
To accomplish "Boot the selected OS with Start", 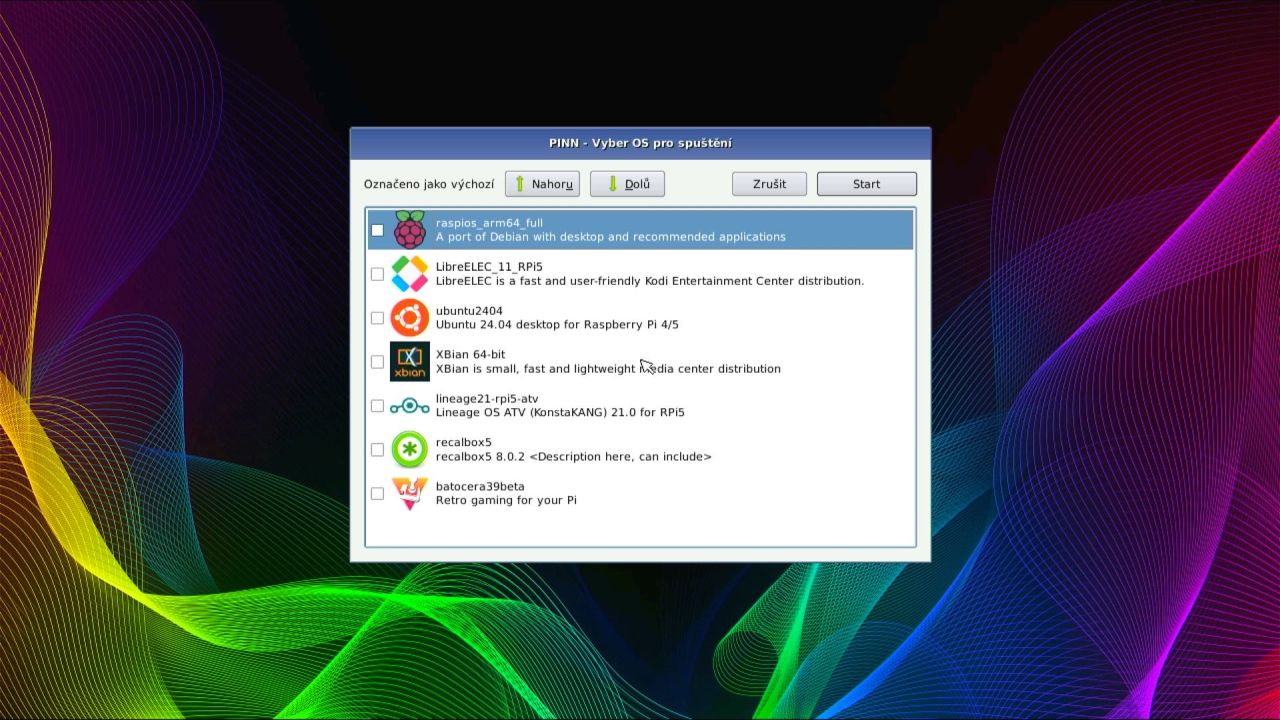I will [866, 184].
